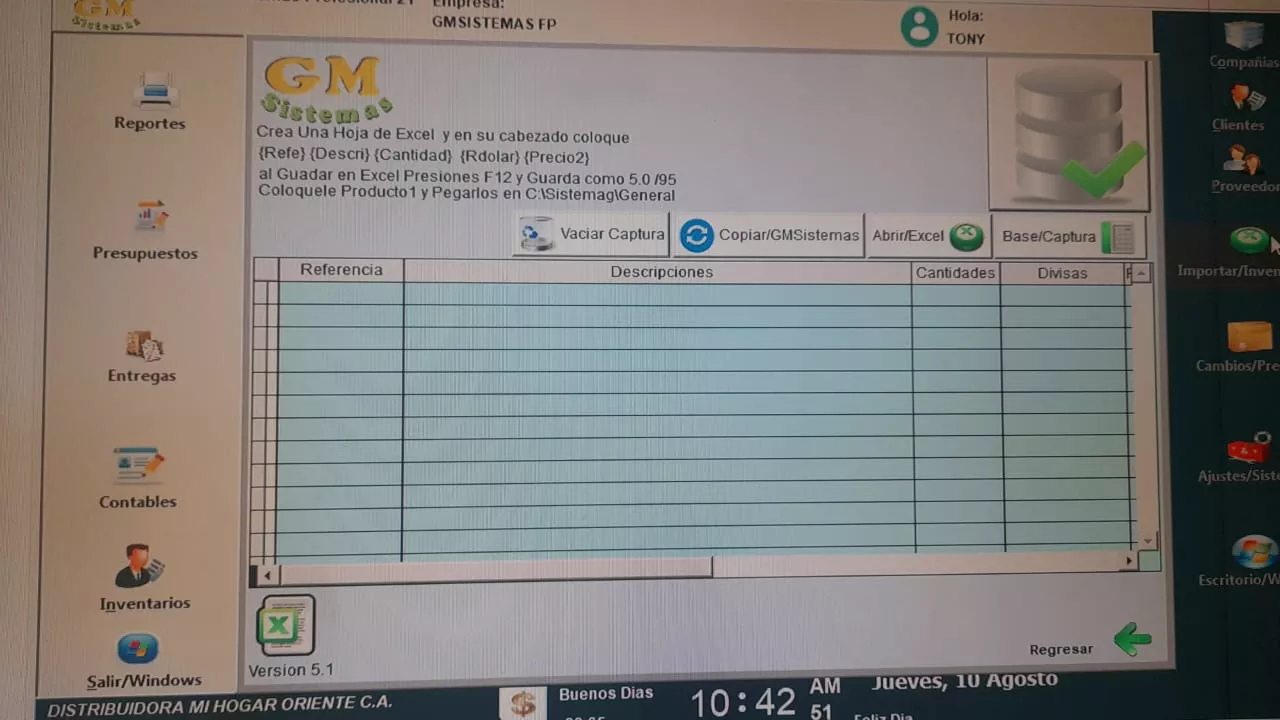Viewport: 1280px width, 720px height.
Task: Click the Abrir/Excel button
Action: click(928, 237)
